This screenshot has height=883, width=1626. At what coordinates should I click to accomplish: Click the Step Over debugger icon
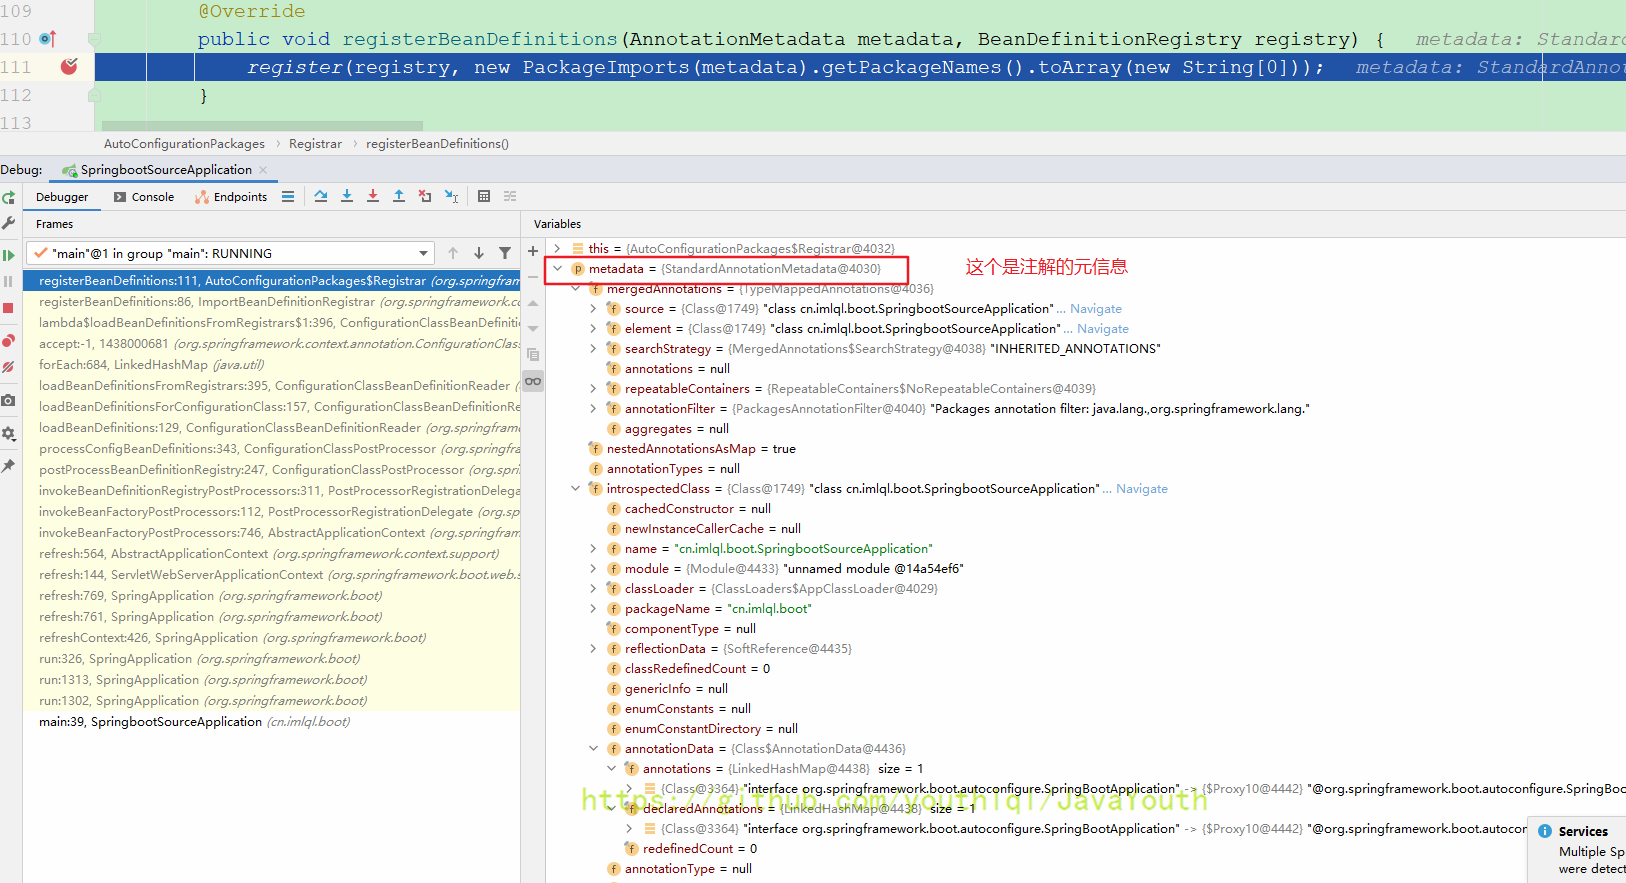(321, 196)
